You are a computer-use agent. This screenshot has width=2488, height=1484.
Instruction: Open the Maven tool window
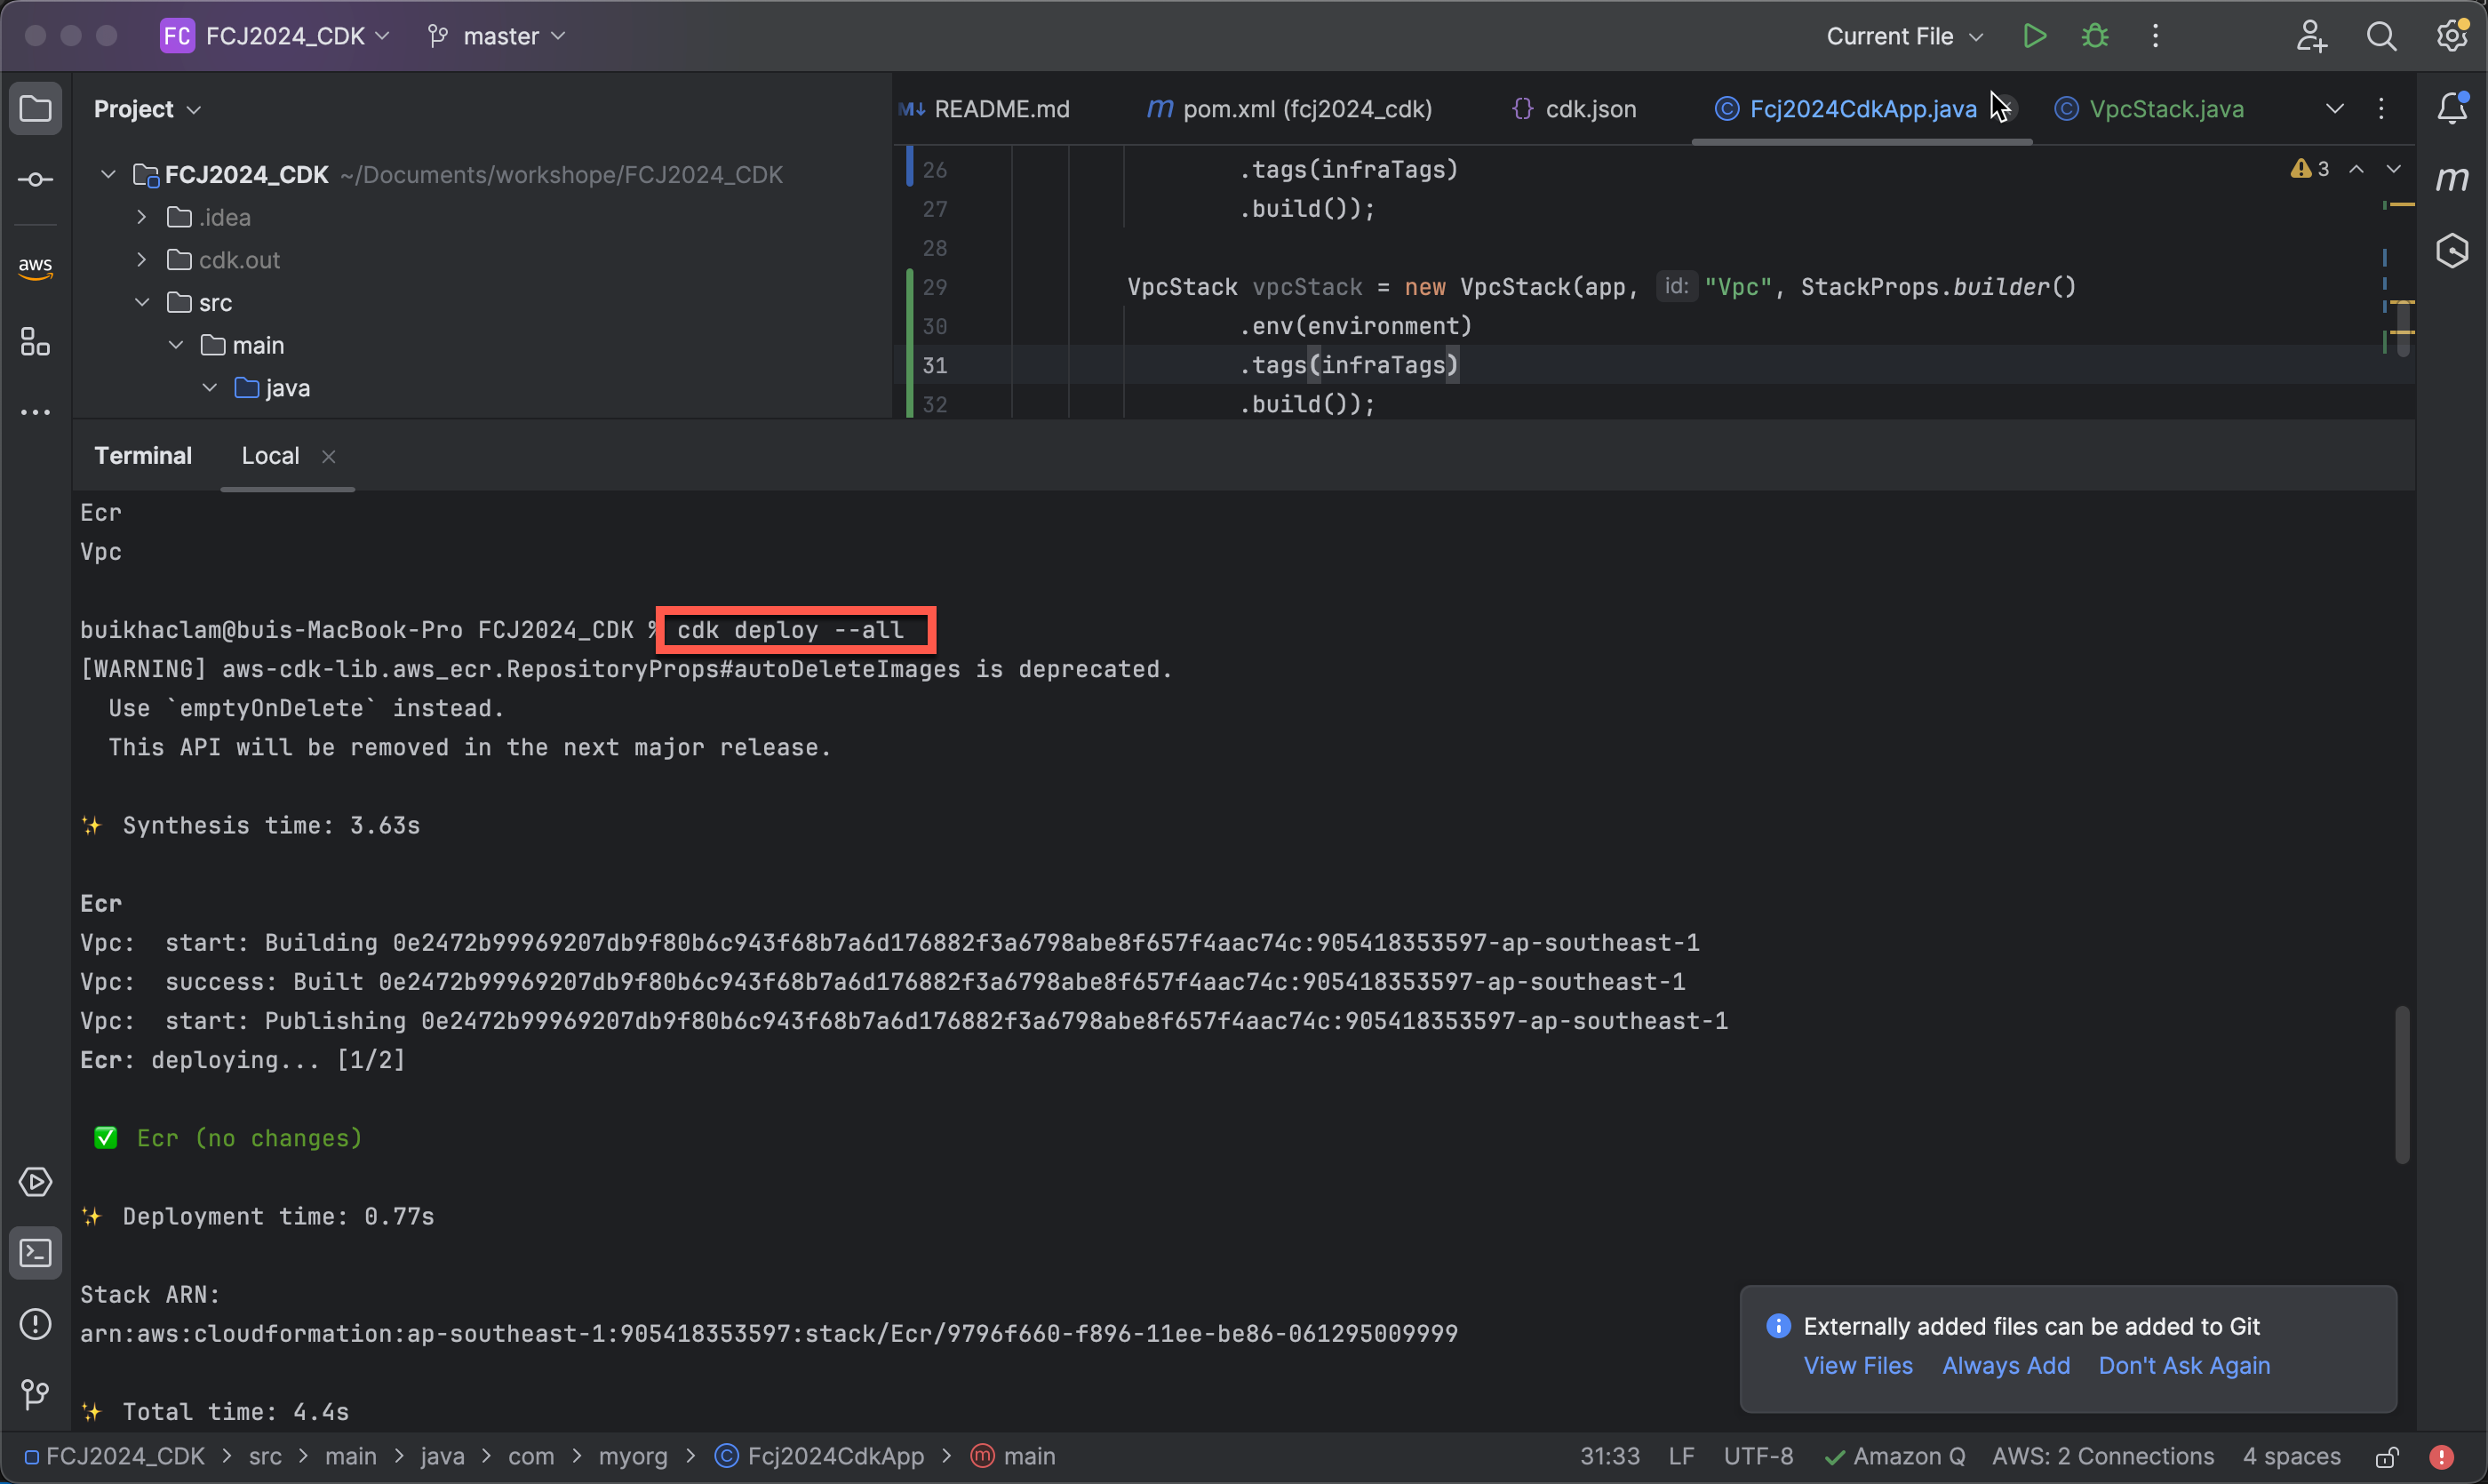point(2453,180)
